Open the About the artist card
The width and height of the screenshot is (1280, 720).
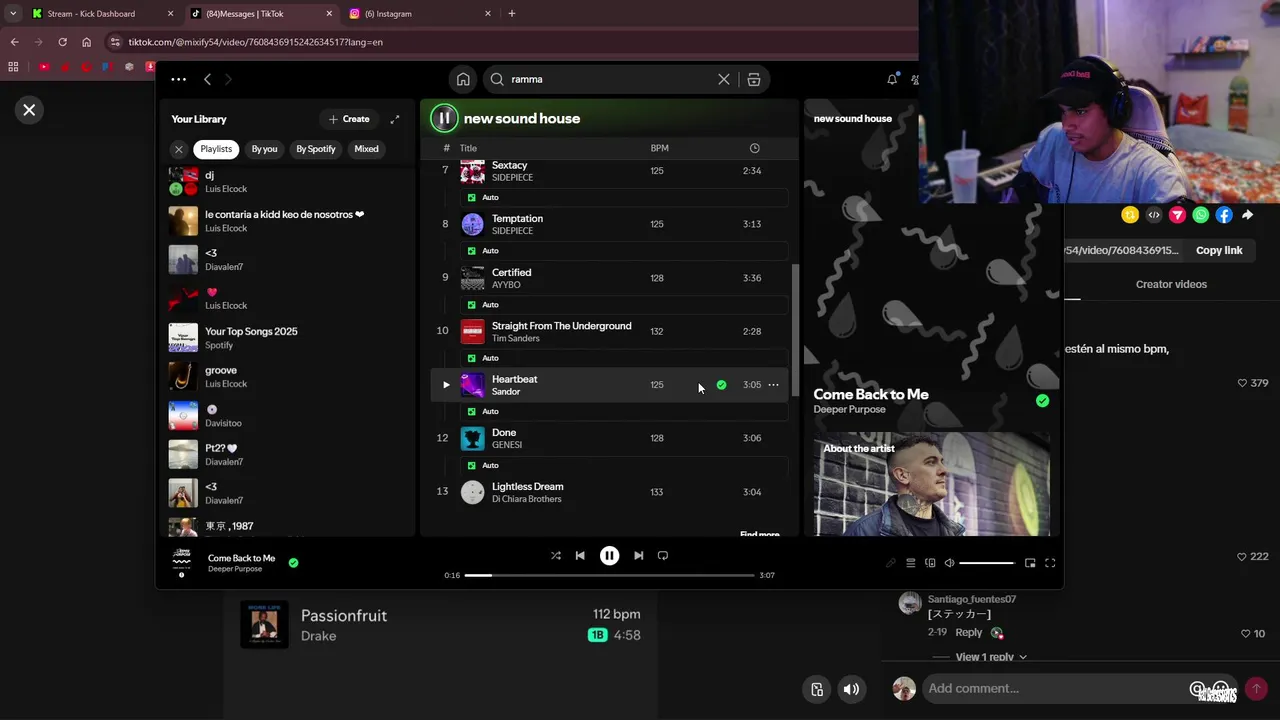tap(932, 485)
